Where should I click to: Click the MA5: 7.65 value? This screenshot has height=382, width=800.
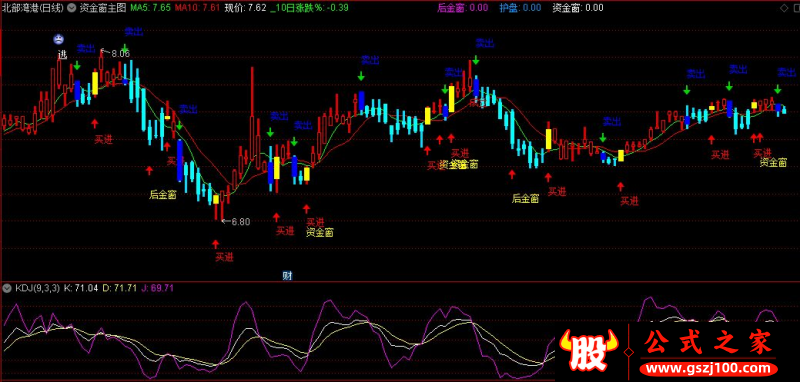(150, 8)
